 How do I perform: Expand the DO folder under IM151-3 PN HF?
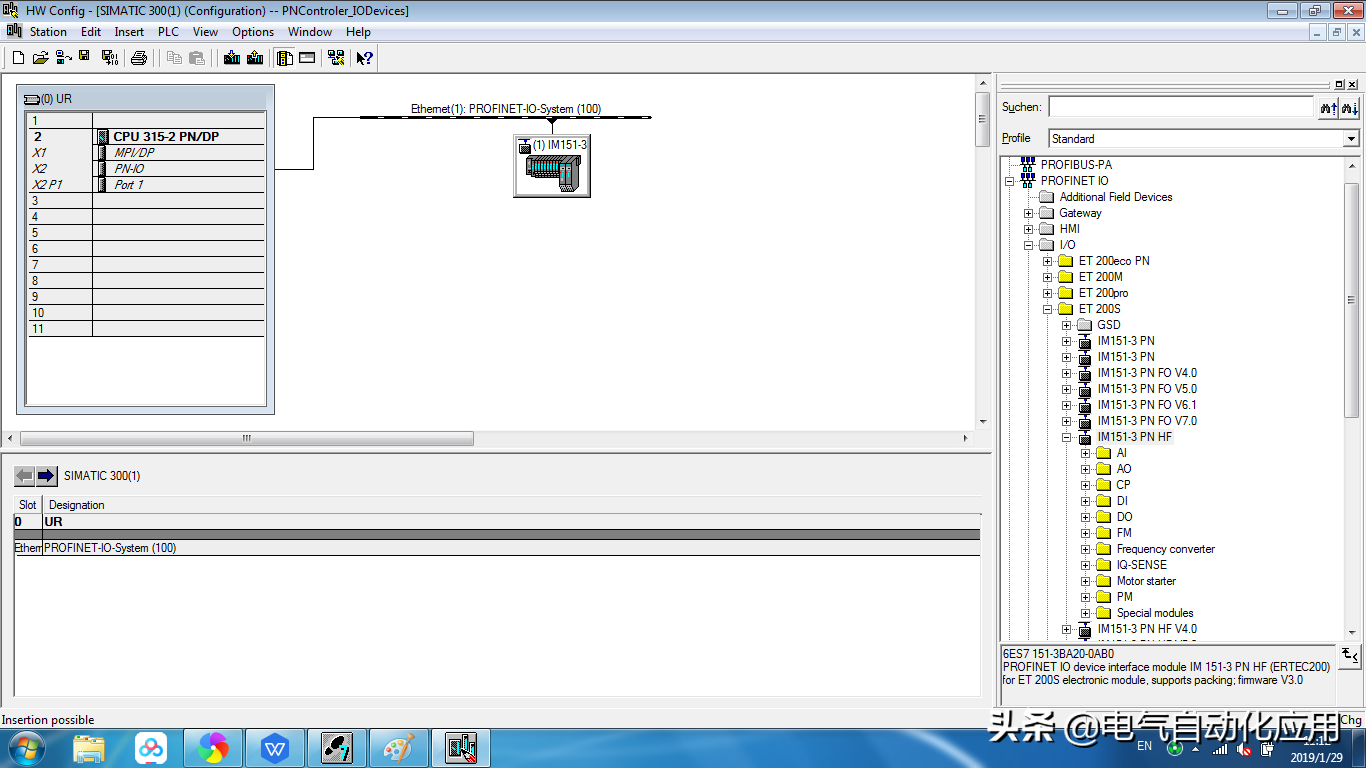point(1086,517)
